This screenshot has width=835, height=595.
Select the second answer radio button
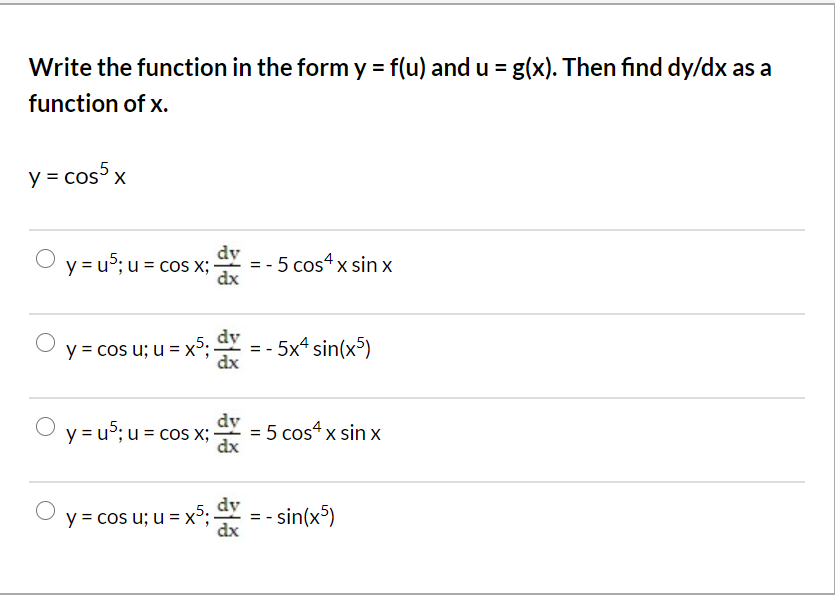45,341
